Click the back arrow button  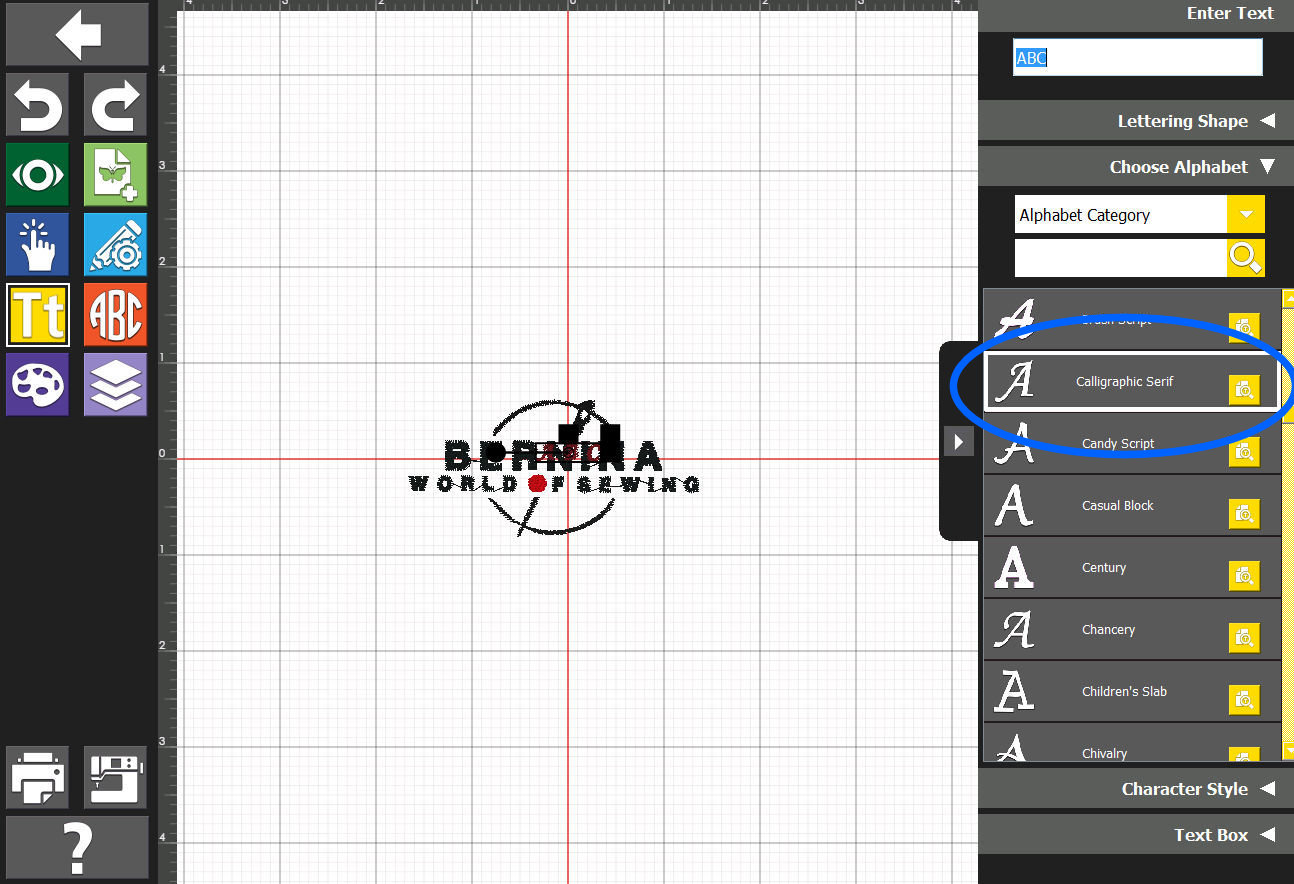pos(77,34)
